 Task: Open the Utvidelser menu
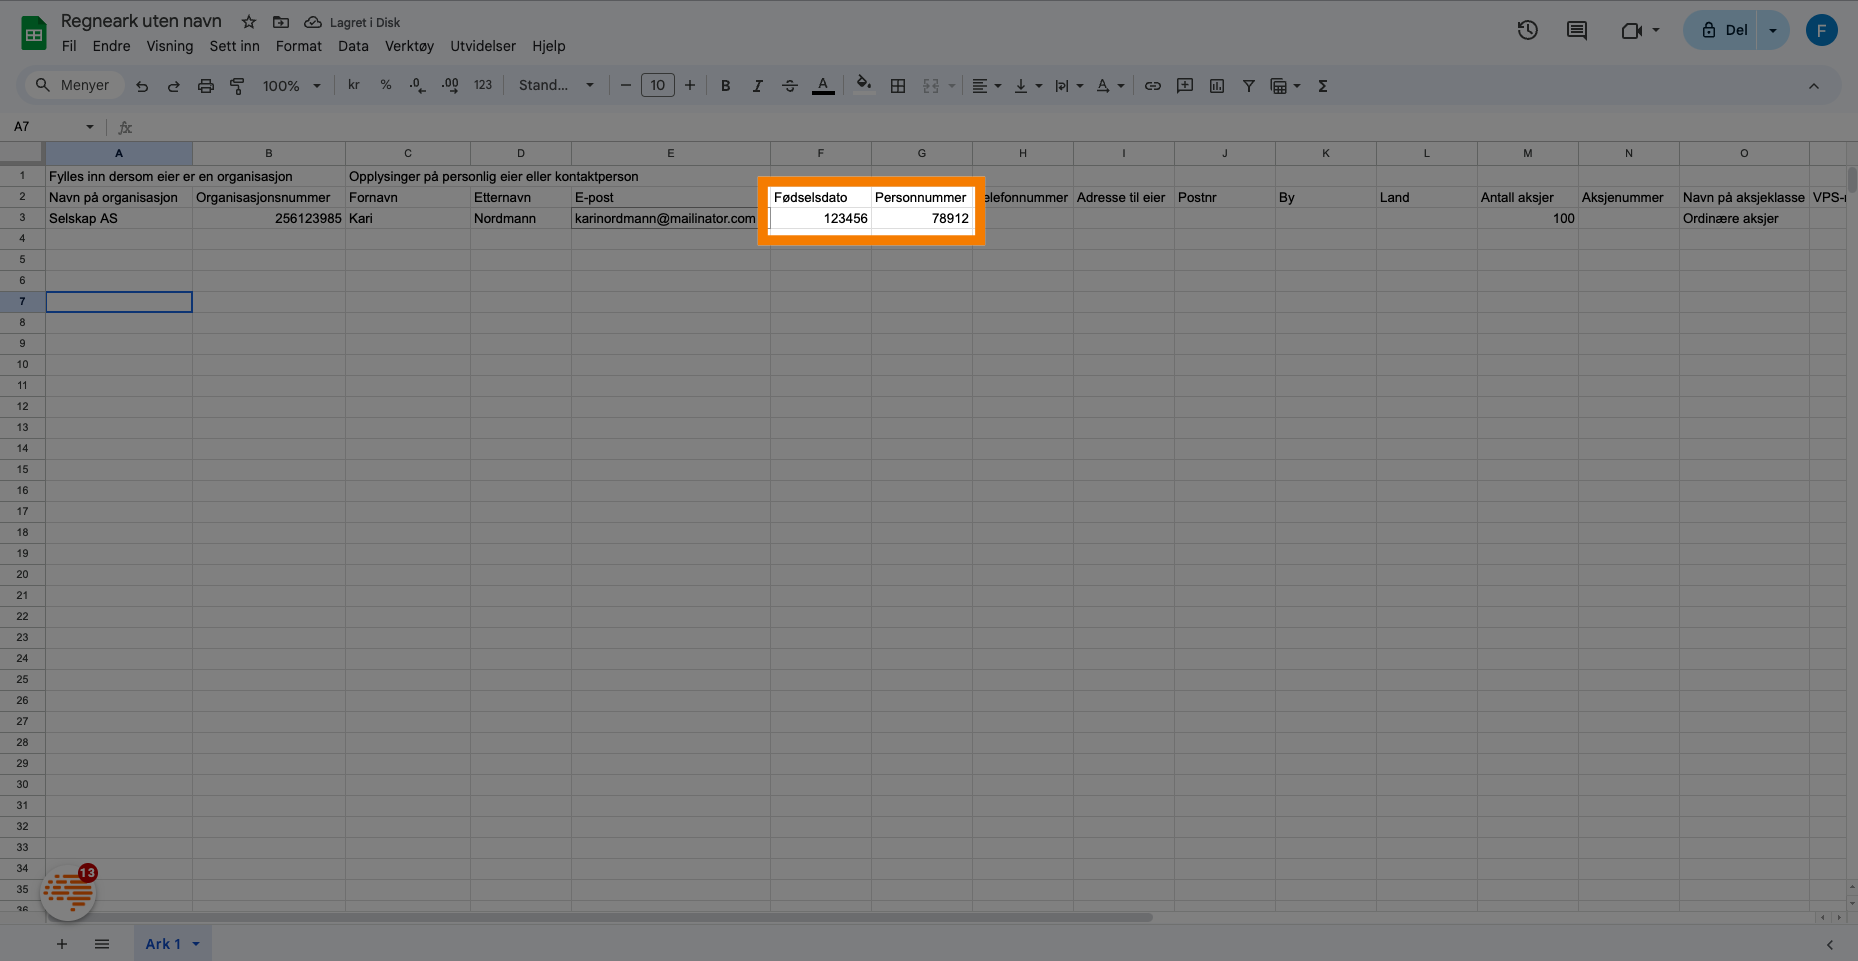click(x=483, y=46)
